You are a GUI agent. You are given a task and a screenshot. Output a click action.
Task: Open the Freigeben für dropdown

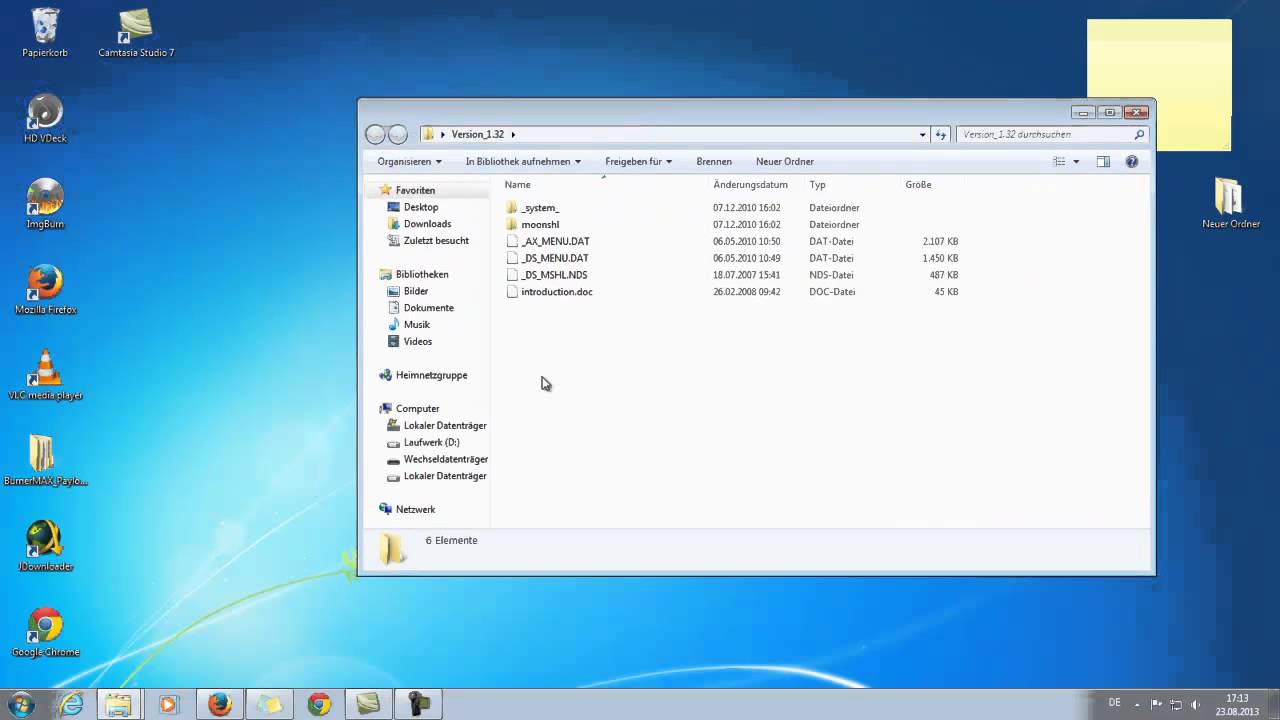(638, 161)
